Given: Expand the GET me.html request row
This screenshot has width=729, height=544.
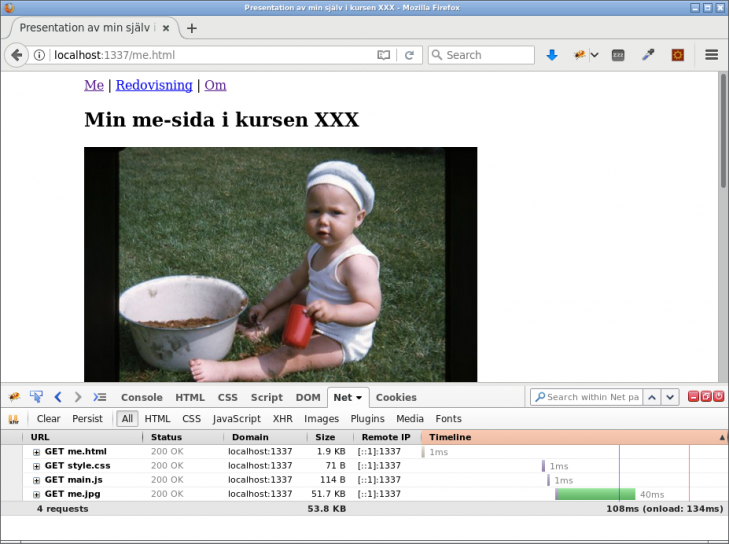Looking at the screenshot, I should [36, 452].
